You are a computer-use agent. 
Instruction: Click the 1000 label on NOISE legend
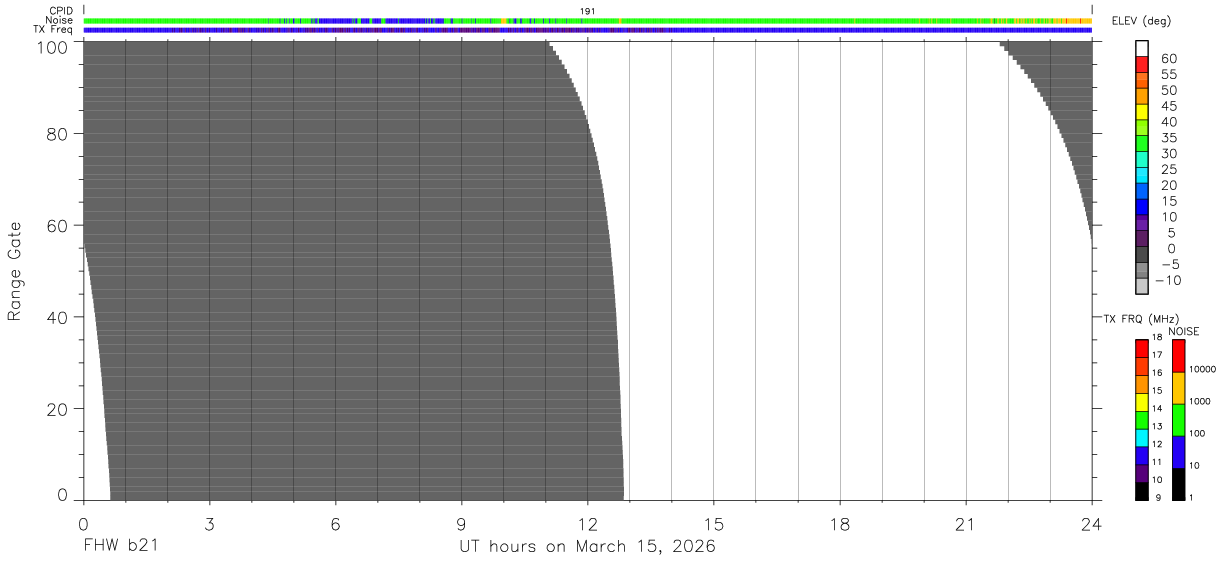tap(1201, 401)
